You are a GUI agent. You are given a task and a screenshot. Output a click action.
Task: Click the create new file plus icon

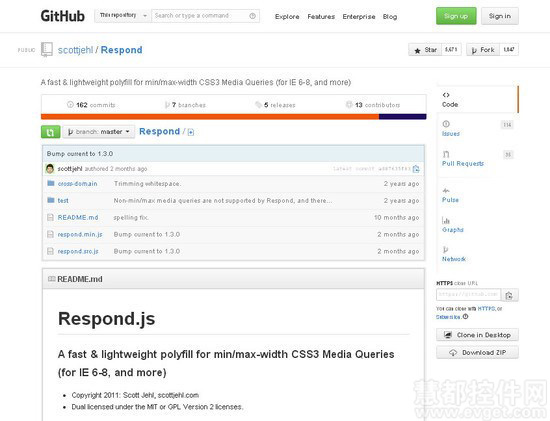(191, 132)
